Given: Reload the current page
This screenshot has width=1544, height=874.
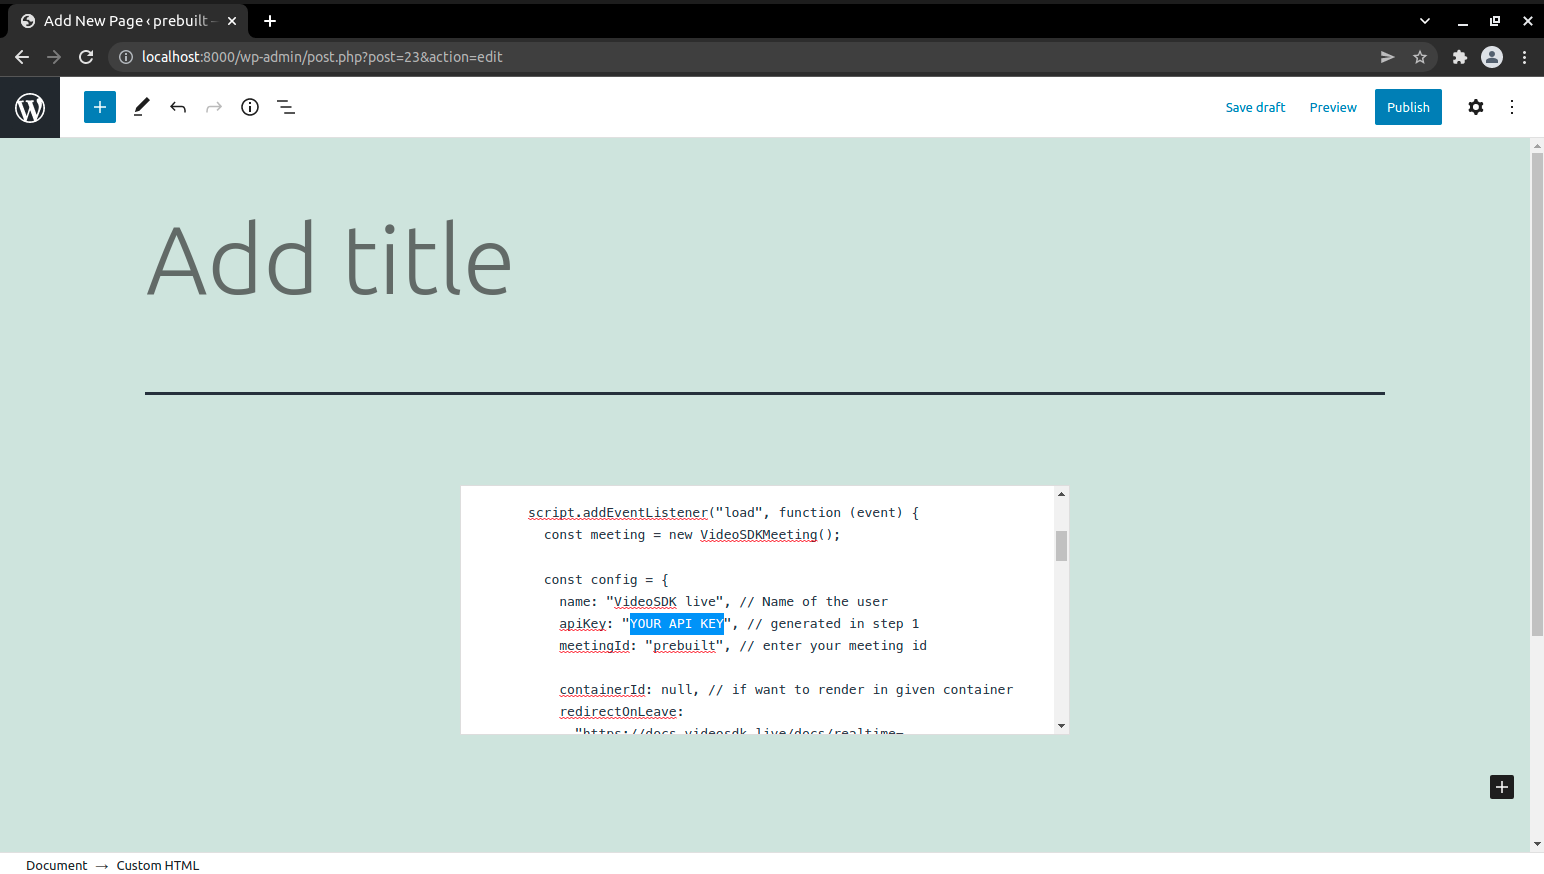Looking at the screenshot, I should (86, 57).
